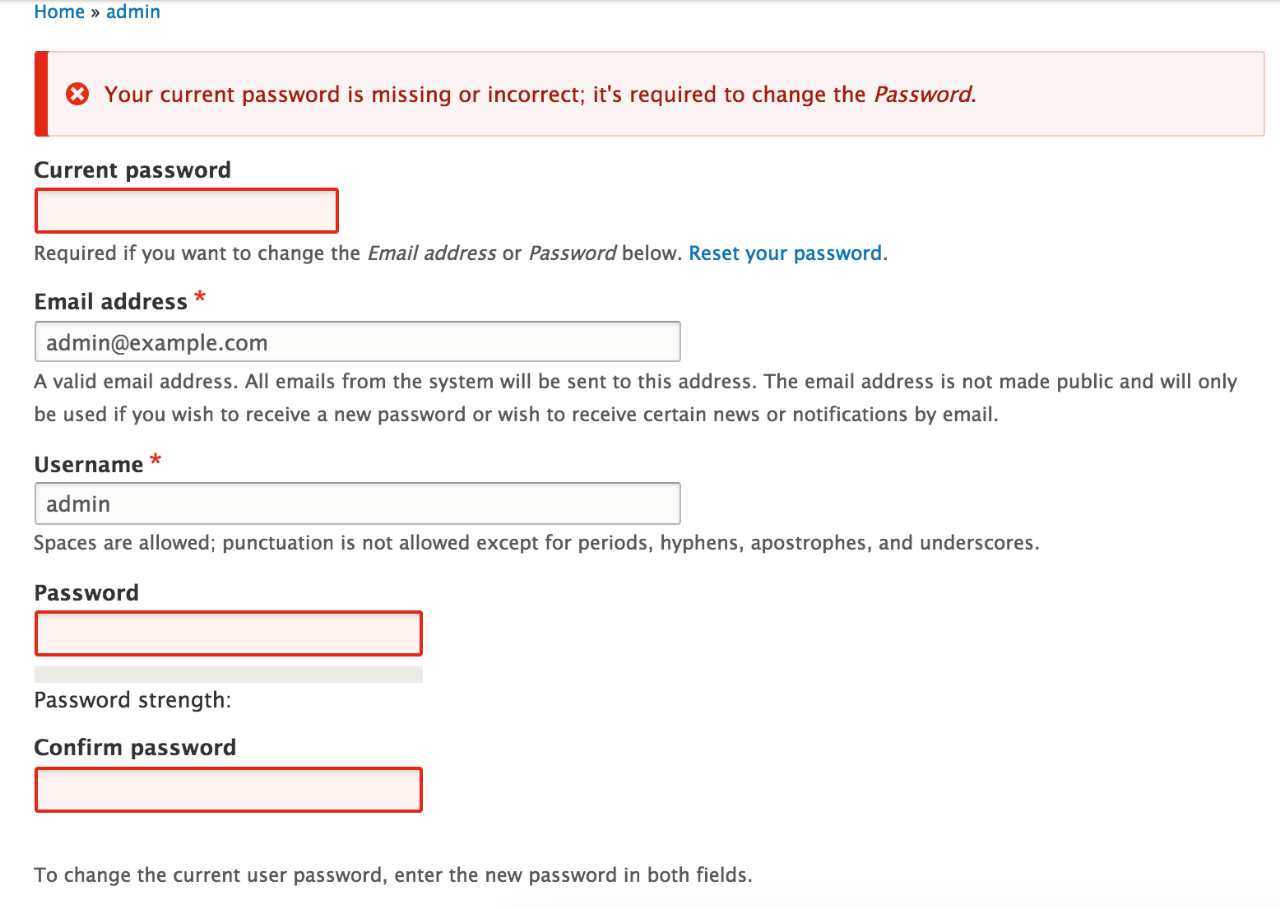Image resolution: width=1280 pixels, height=909 pixels.
Task: Click the red error X icon
Action: pos(77,95)
